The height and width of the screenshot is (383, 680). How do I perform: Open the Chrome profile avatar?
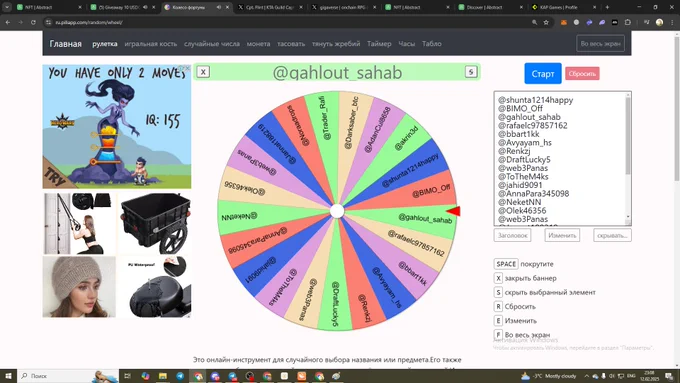pyautogui.click(x=659, y=22)
